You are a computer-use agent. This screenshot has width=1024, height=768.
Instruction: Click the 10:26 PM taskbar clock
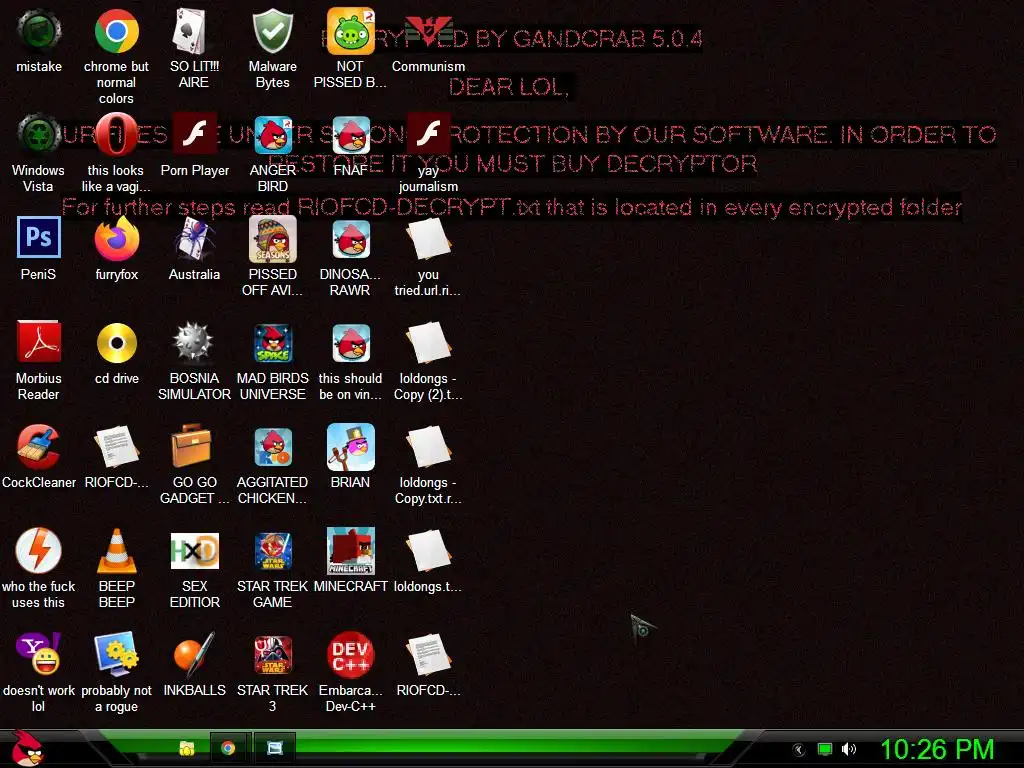pos(937,749)
